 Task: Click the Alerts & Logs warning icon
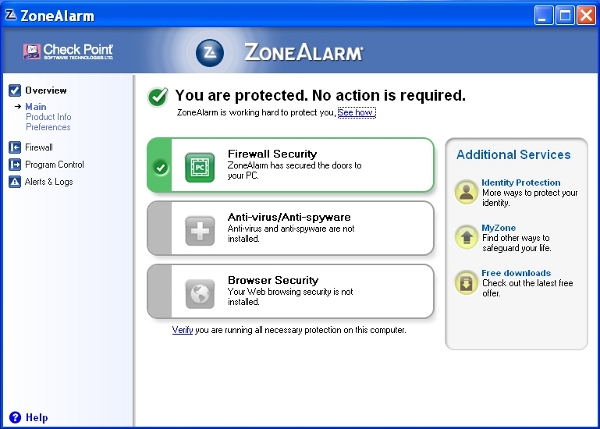coord(15,181)
